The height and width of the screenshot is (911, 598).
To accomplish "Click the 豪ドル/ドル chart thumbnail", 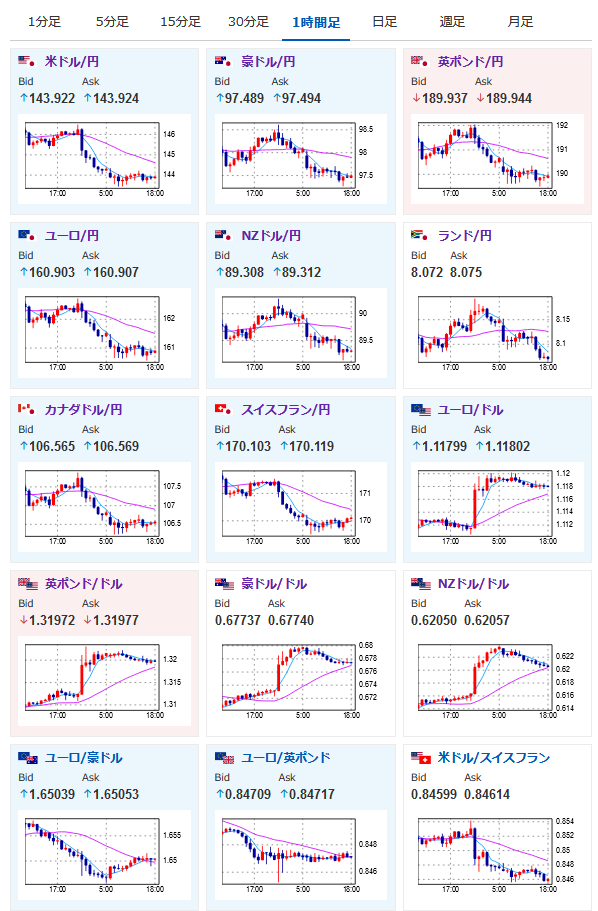I will point(300,681).
